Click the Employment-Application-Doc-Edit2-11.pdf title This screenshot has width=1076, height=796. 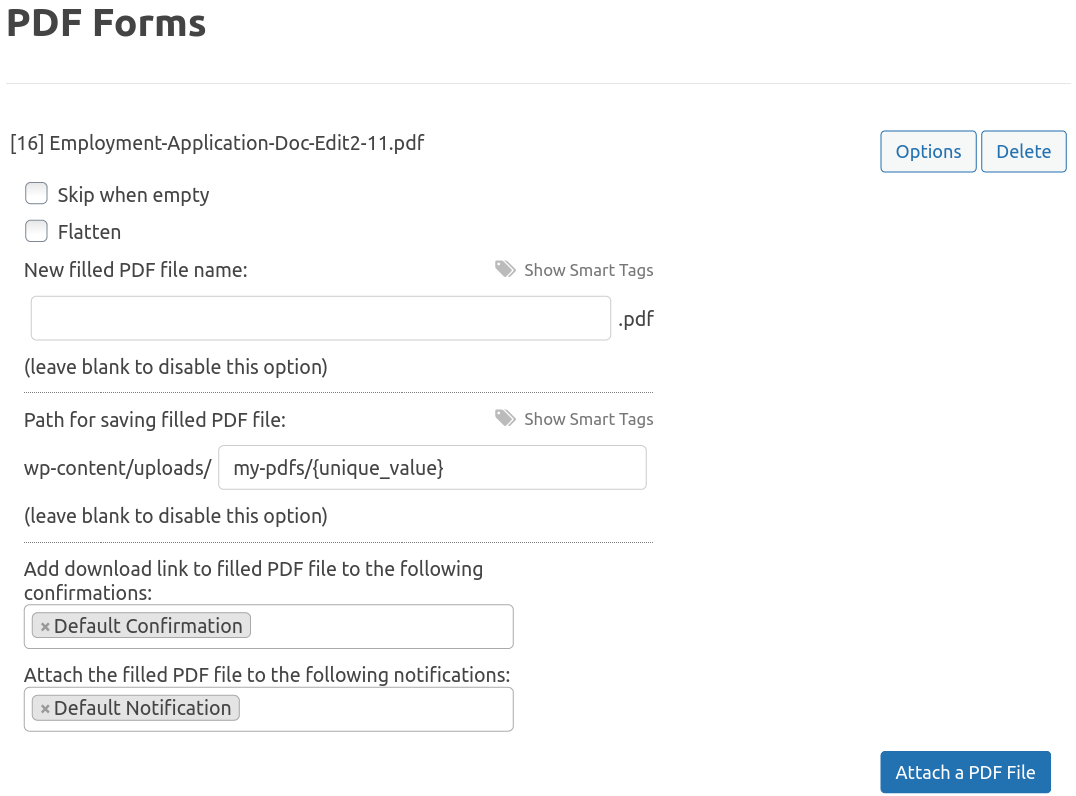(217, 143)
